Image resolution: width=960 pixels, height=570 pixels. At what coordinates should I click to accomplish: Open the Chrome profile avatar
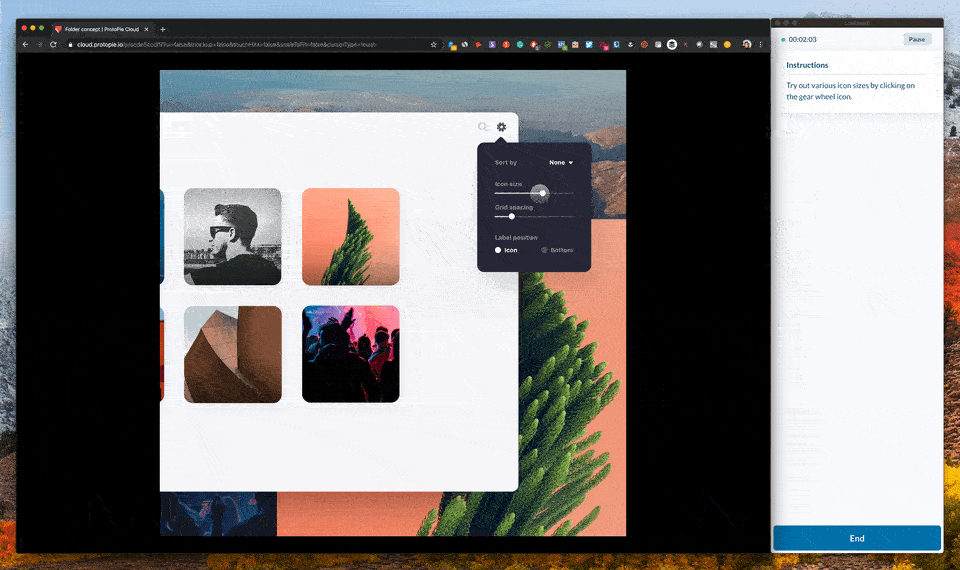pyautogui.click(x=747, y=45)
